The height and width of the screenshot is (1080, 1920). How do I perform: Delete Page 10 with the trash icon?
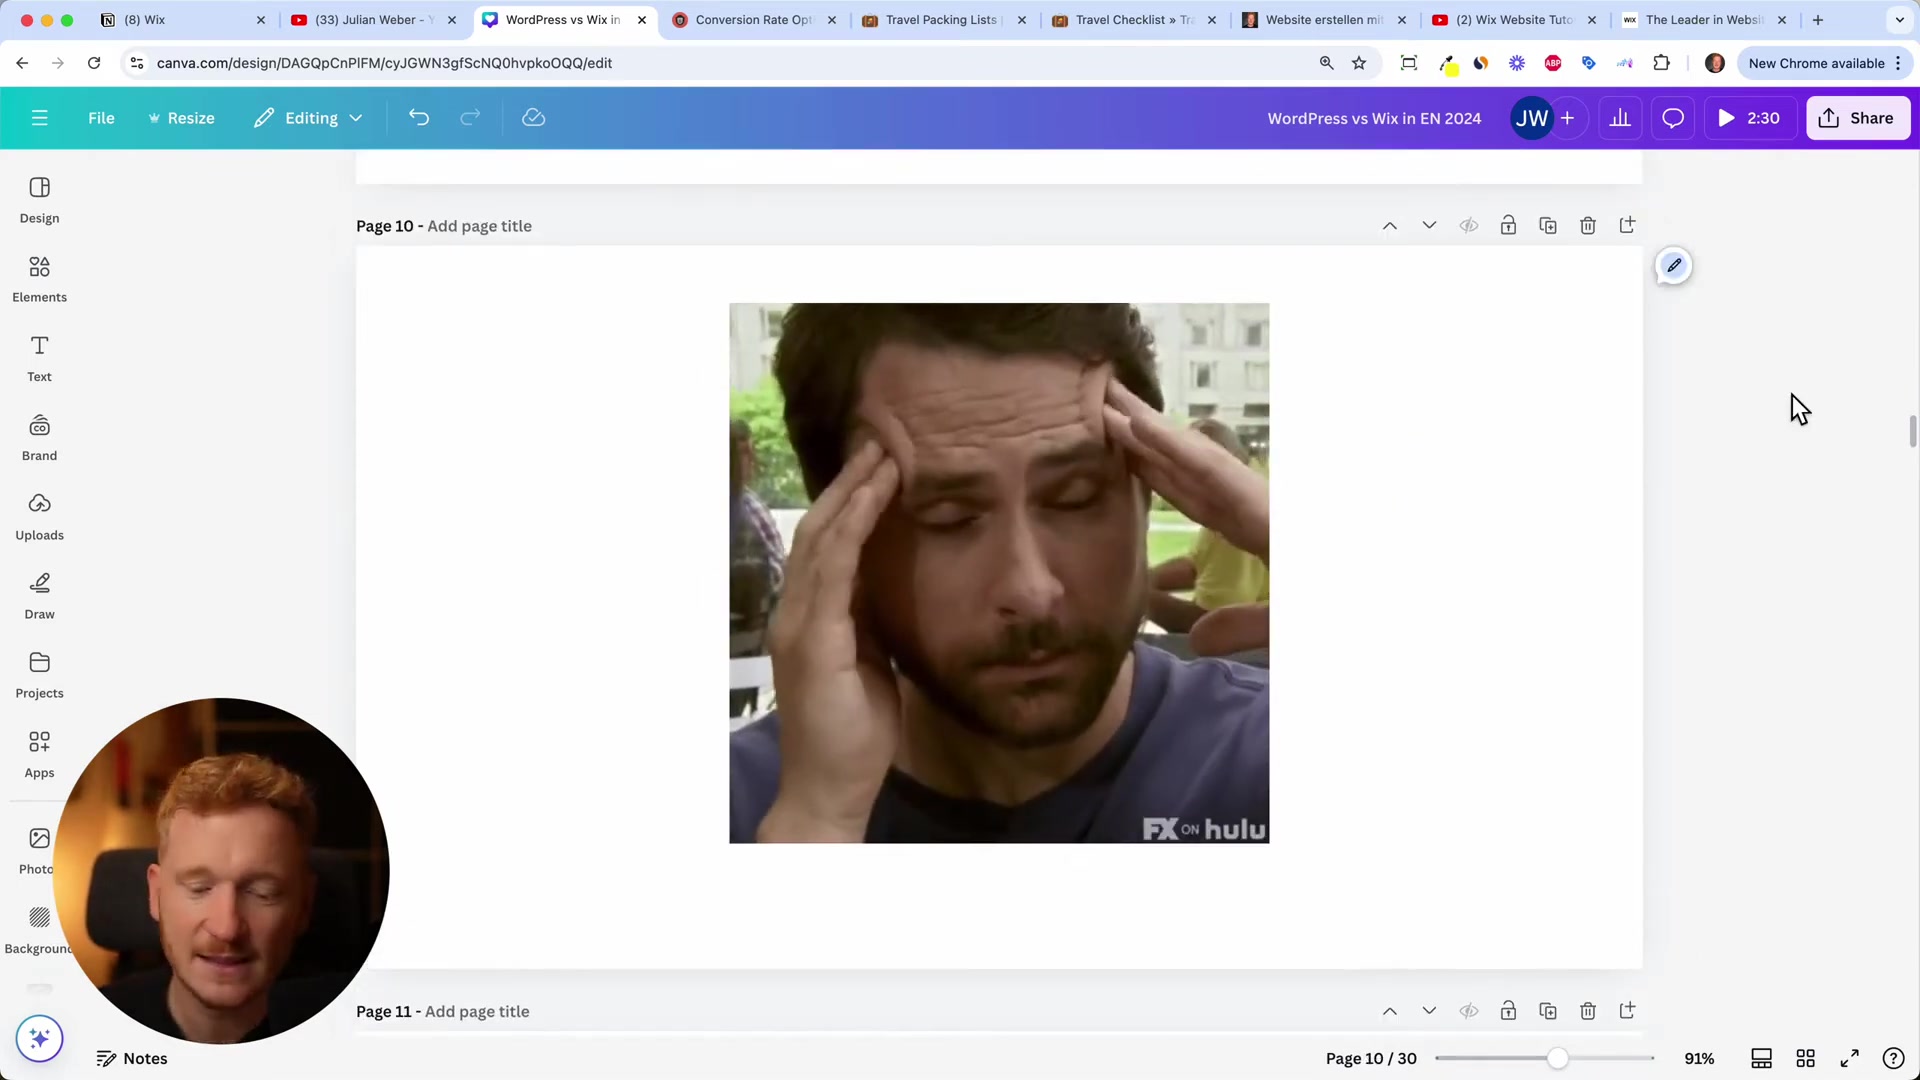pyautogui.click(x=1588, y=226)
